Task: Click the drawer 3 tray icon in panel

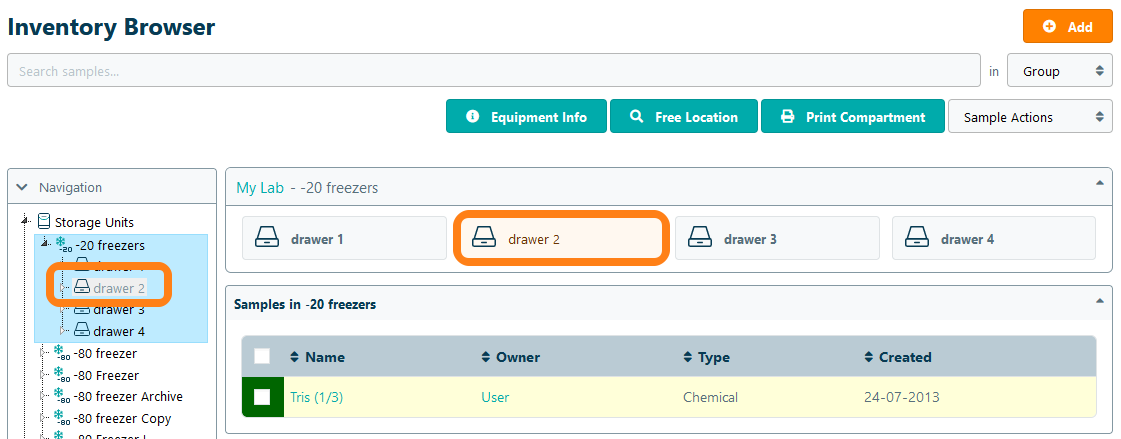Action: (701, 239)
